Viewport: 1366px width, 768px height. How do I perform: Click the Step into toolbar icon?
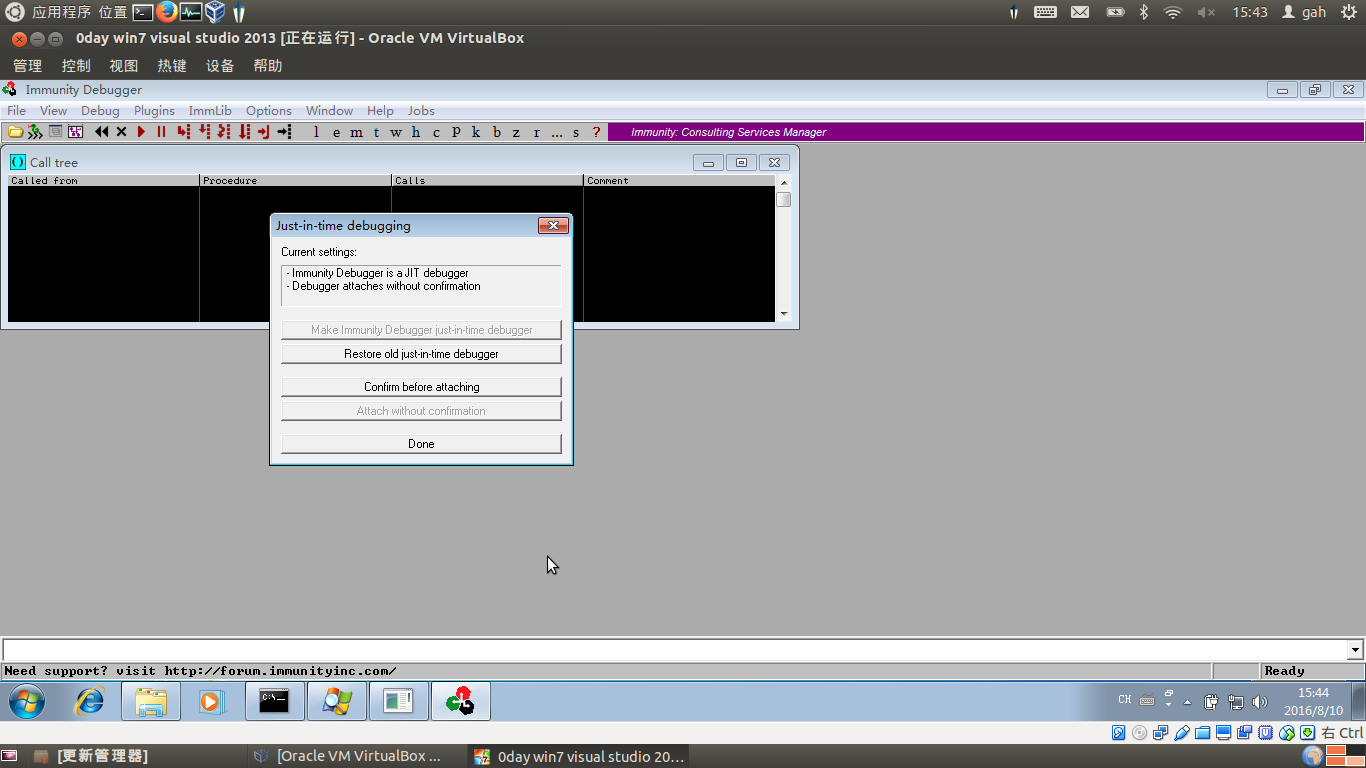[183, 132]
